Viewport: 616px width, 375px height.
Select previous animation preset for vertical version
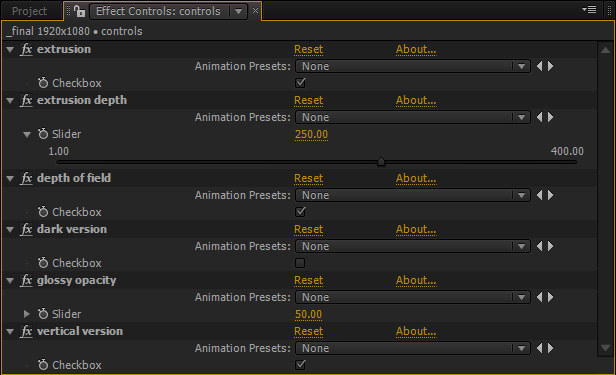pos(540,348)
